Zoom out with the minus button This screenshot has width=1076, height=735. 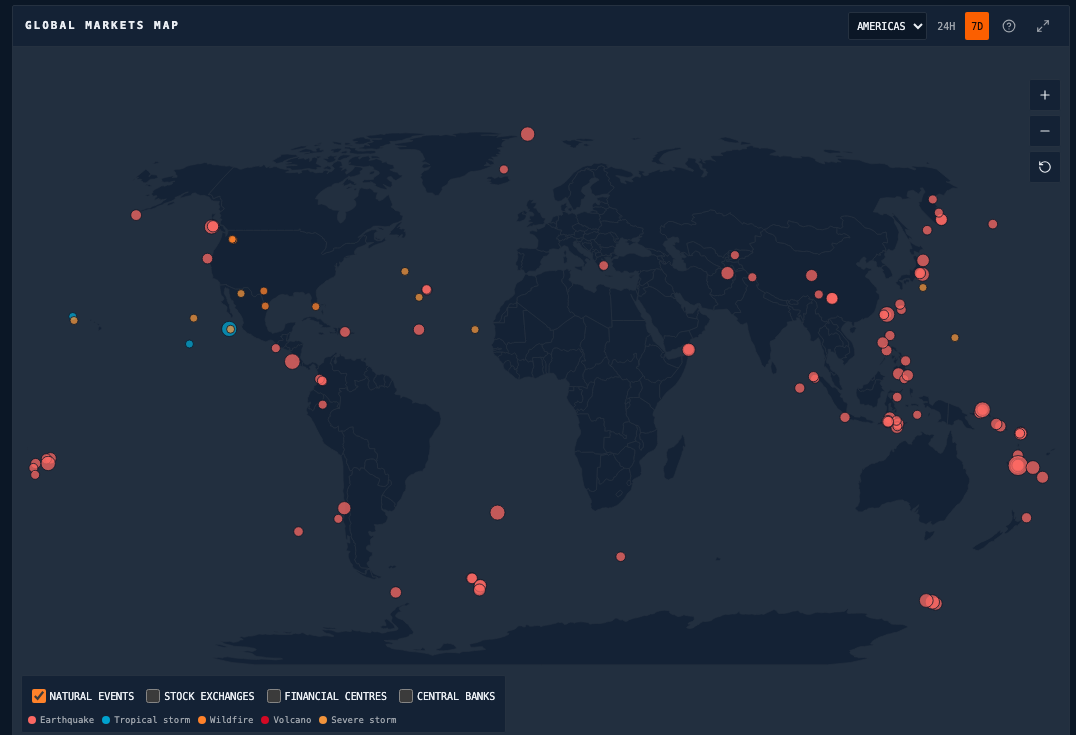point(1044,131)
